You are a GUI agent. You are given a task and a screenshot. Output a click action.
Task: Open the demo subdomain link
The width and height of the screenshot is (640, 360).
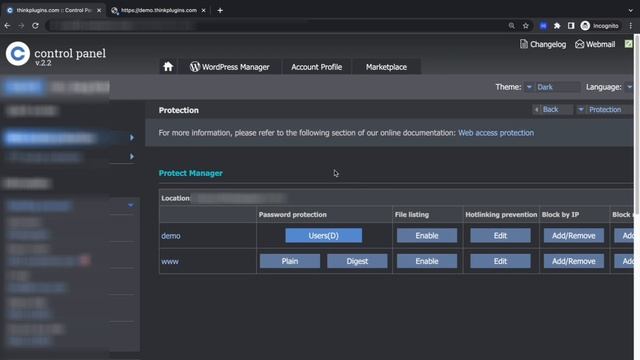coord(171,236)
